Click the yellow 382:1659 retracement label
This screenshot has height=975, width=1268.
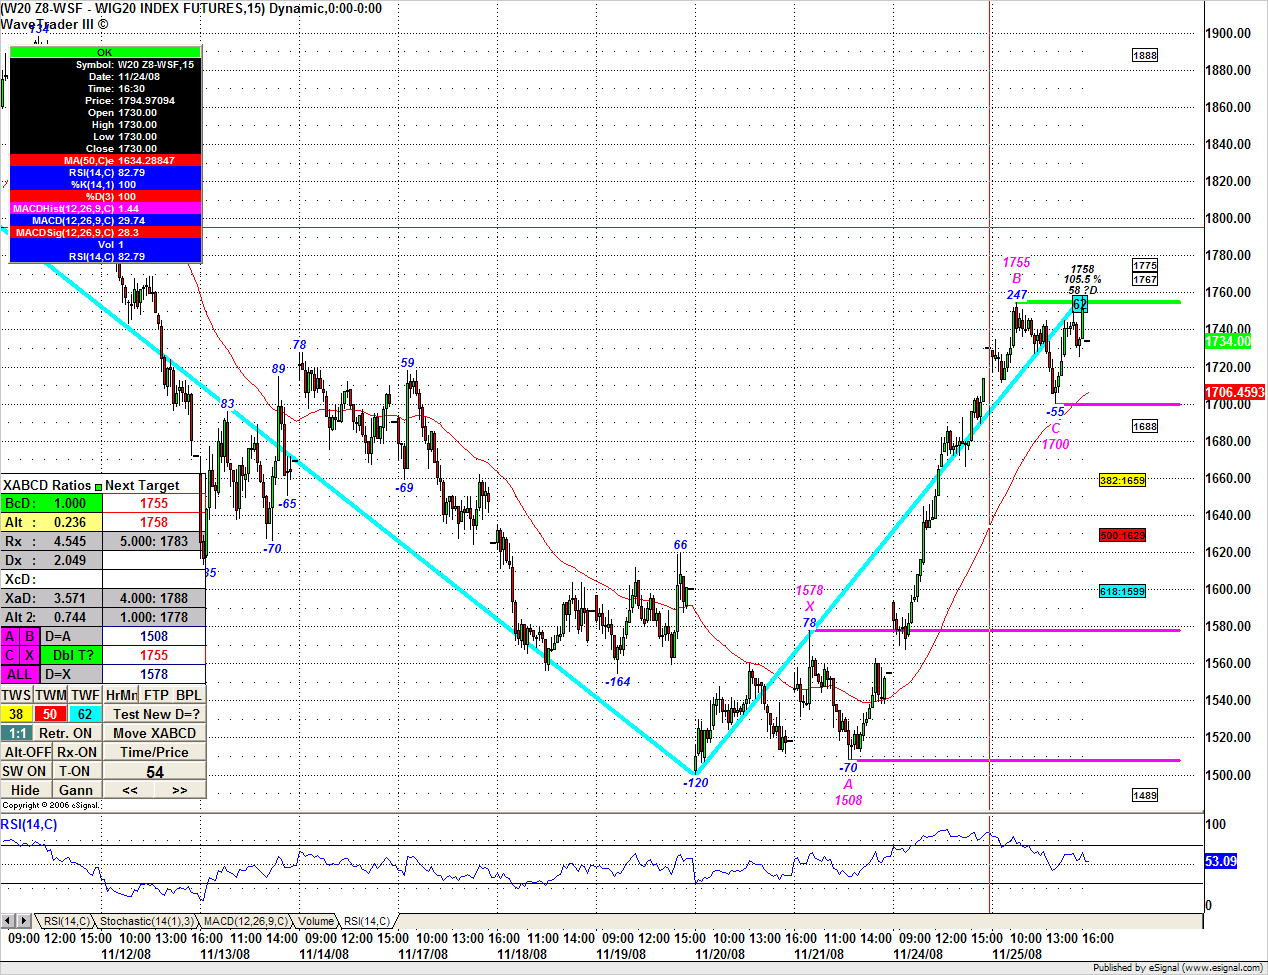(x=1122, y=480)
